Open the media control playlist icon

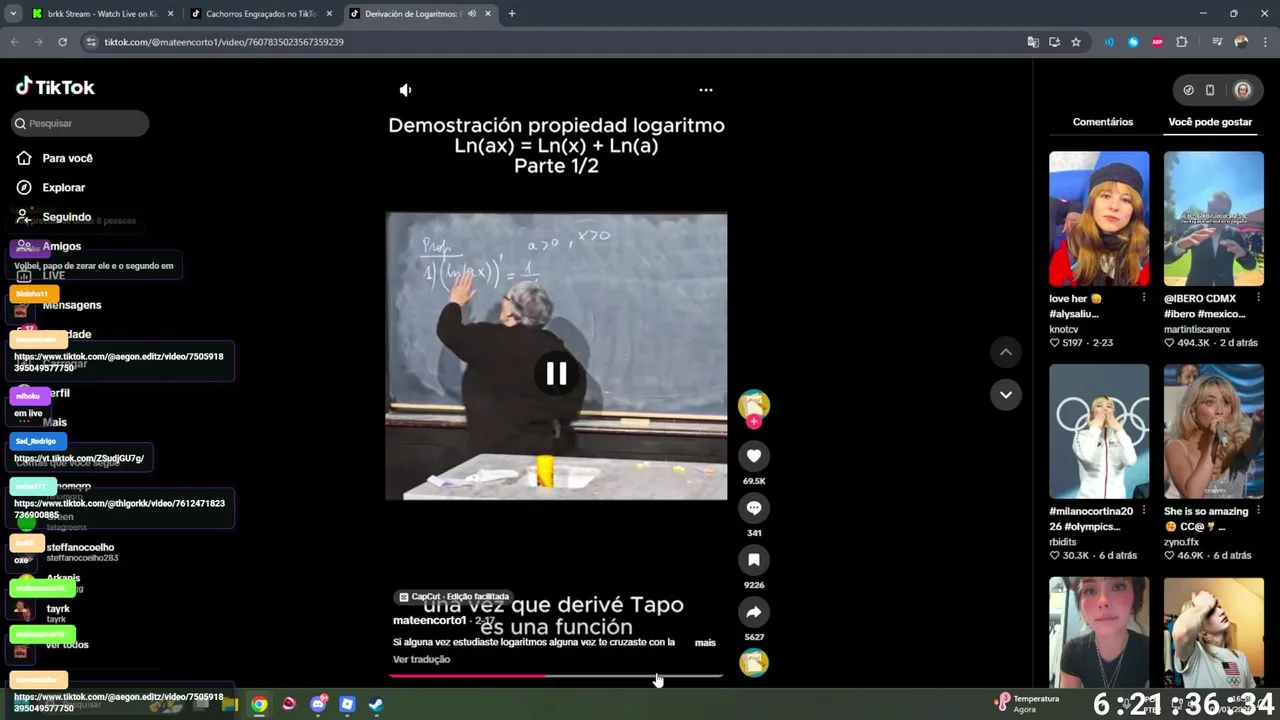[x=1217, y=42]
